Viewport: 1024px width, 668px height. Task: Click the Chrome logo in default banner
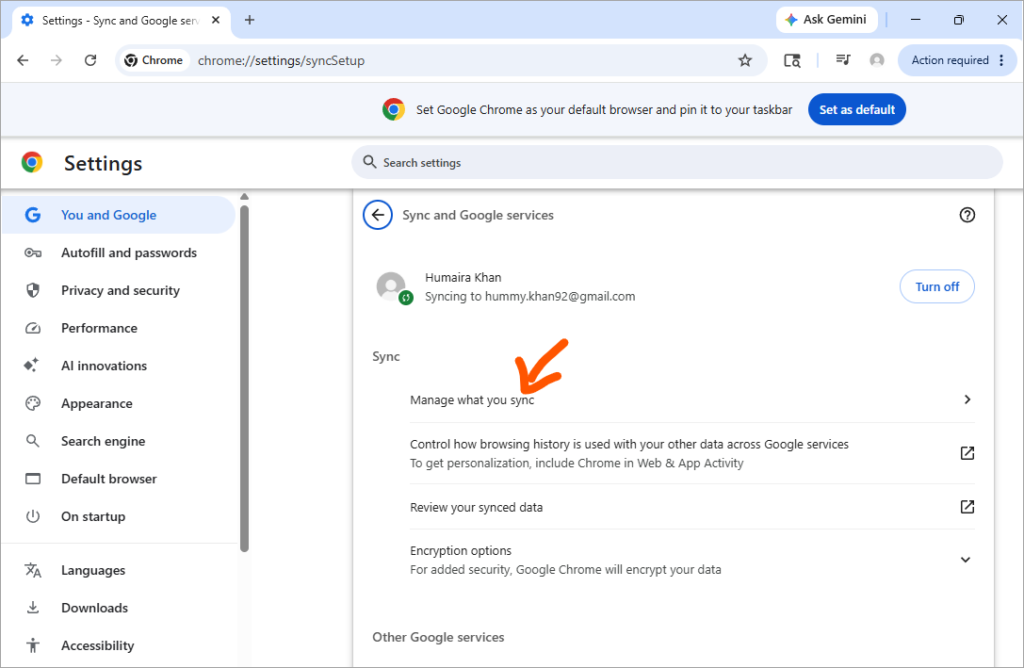point(393,109)
